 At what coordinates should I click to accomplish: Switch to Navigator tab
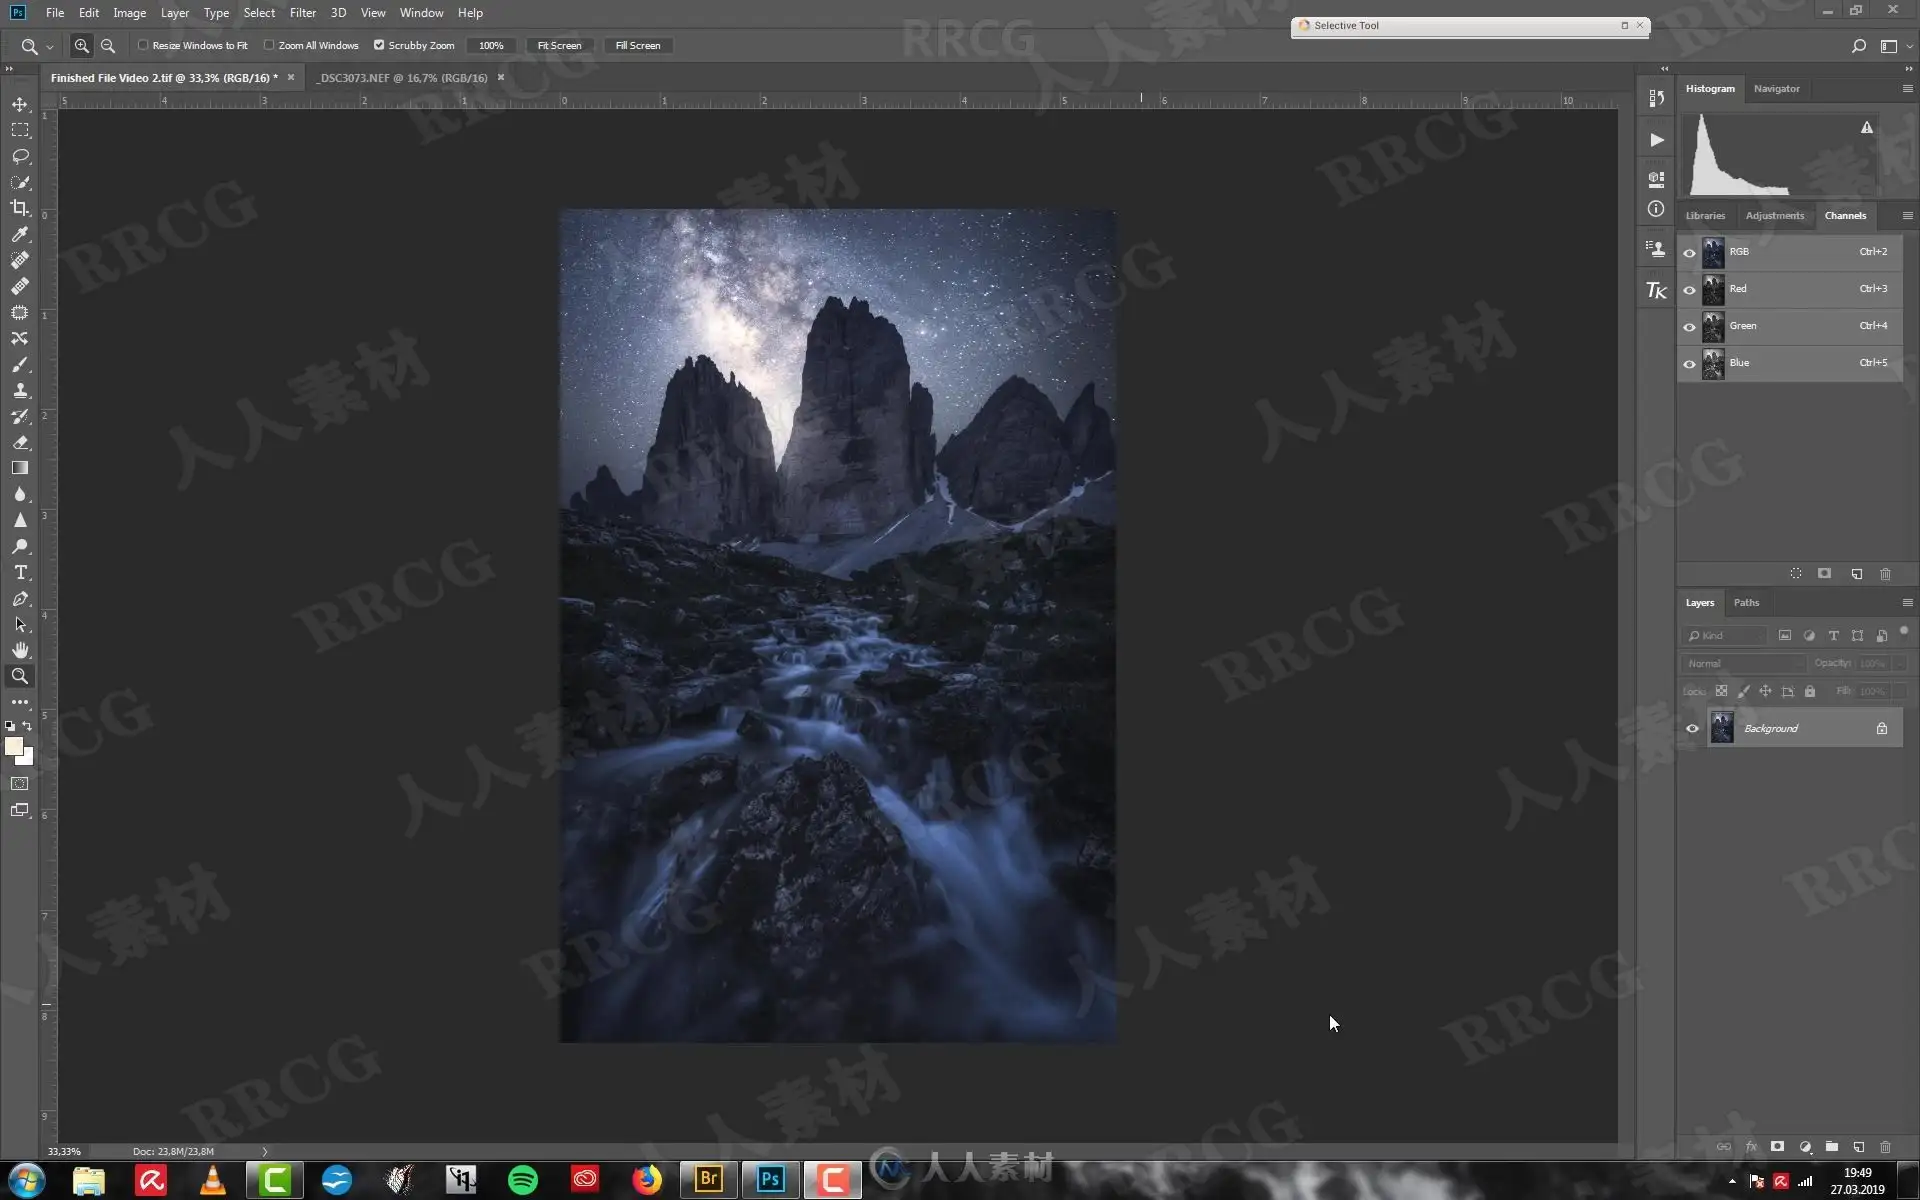[1776, 89]
